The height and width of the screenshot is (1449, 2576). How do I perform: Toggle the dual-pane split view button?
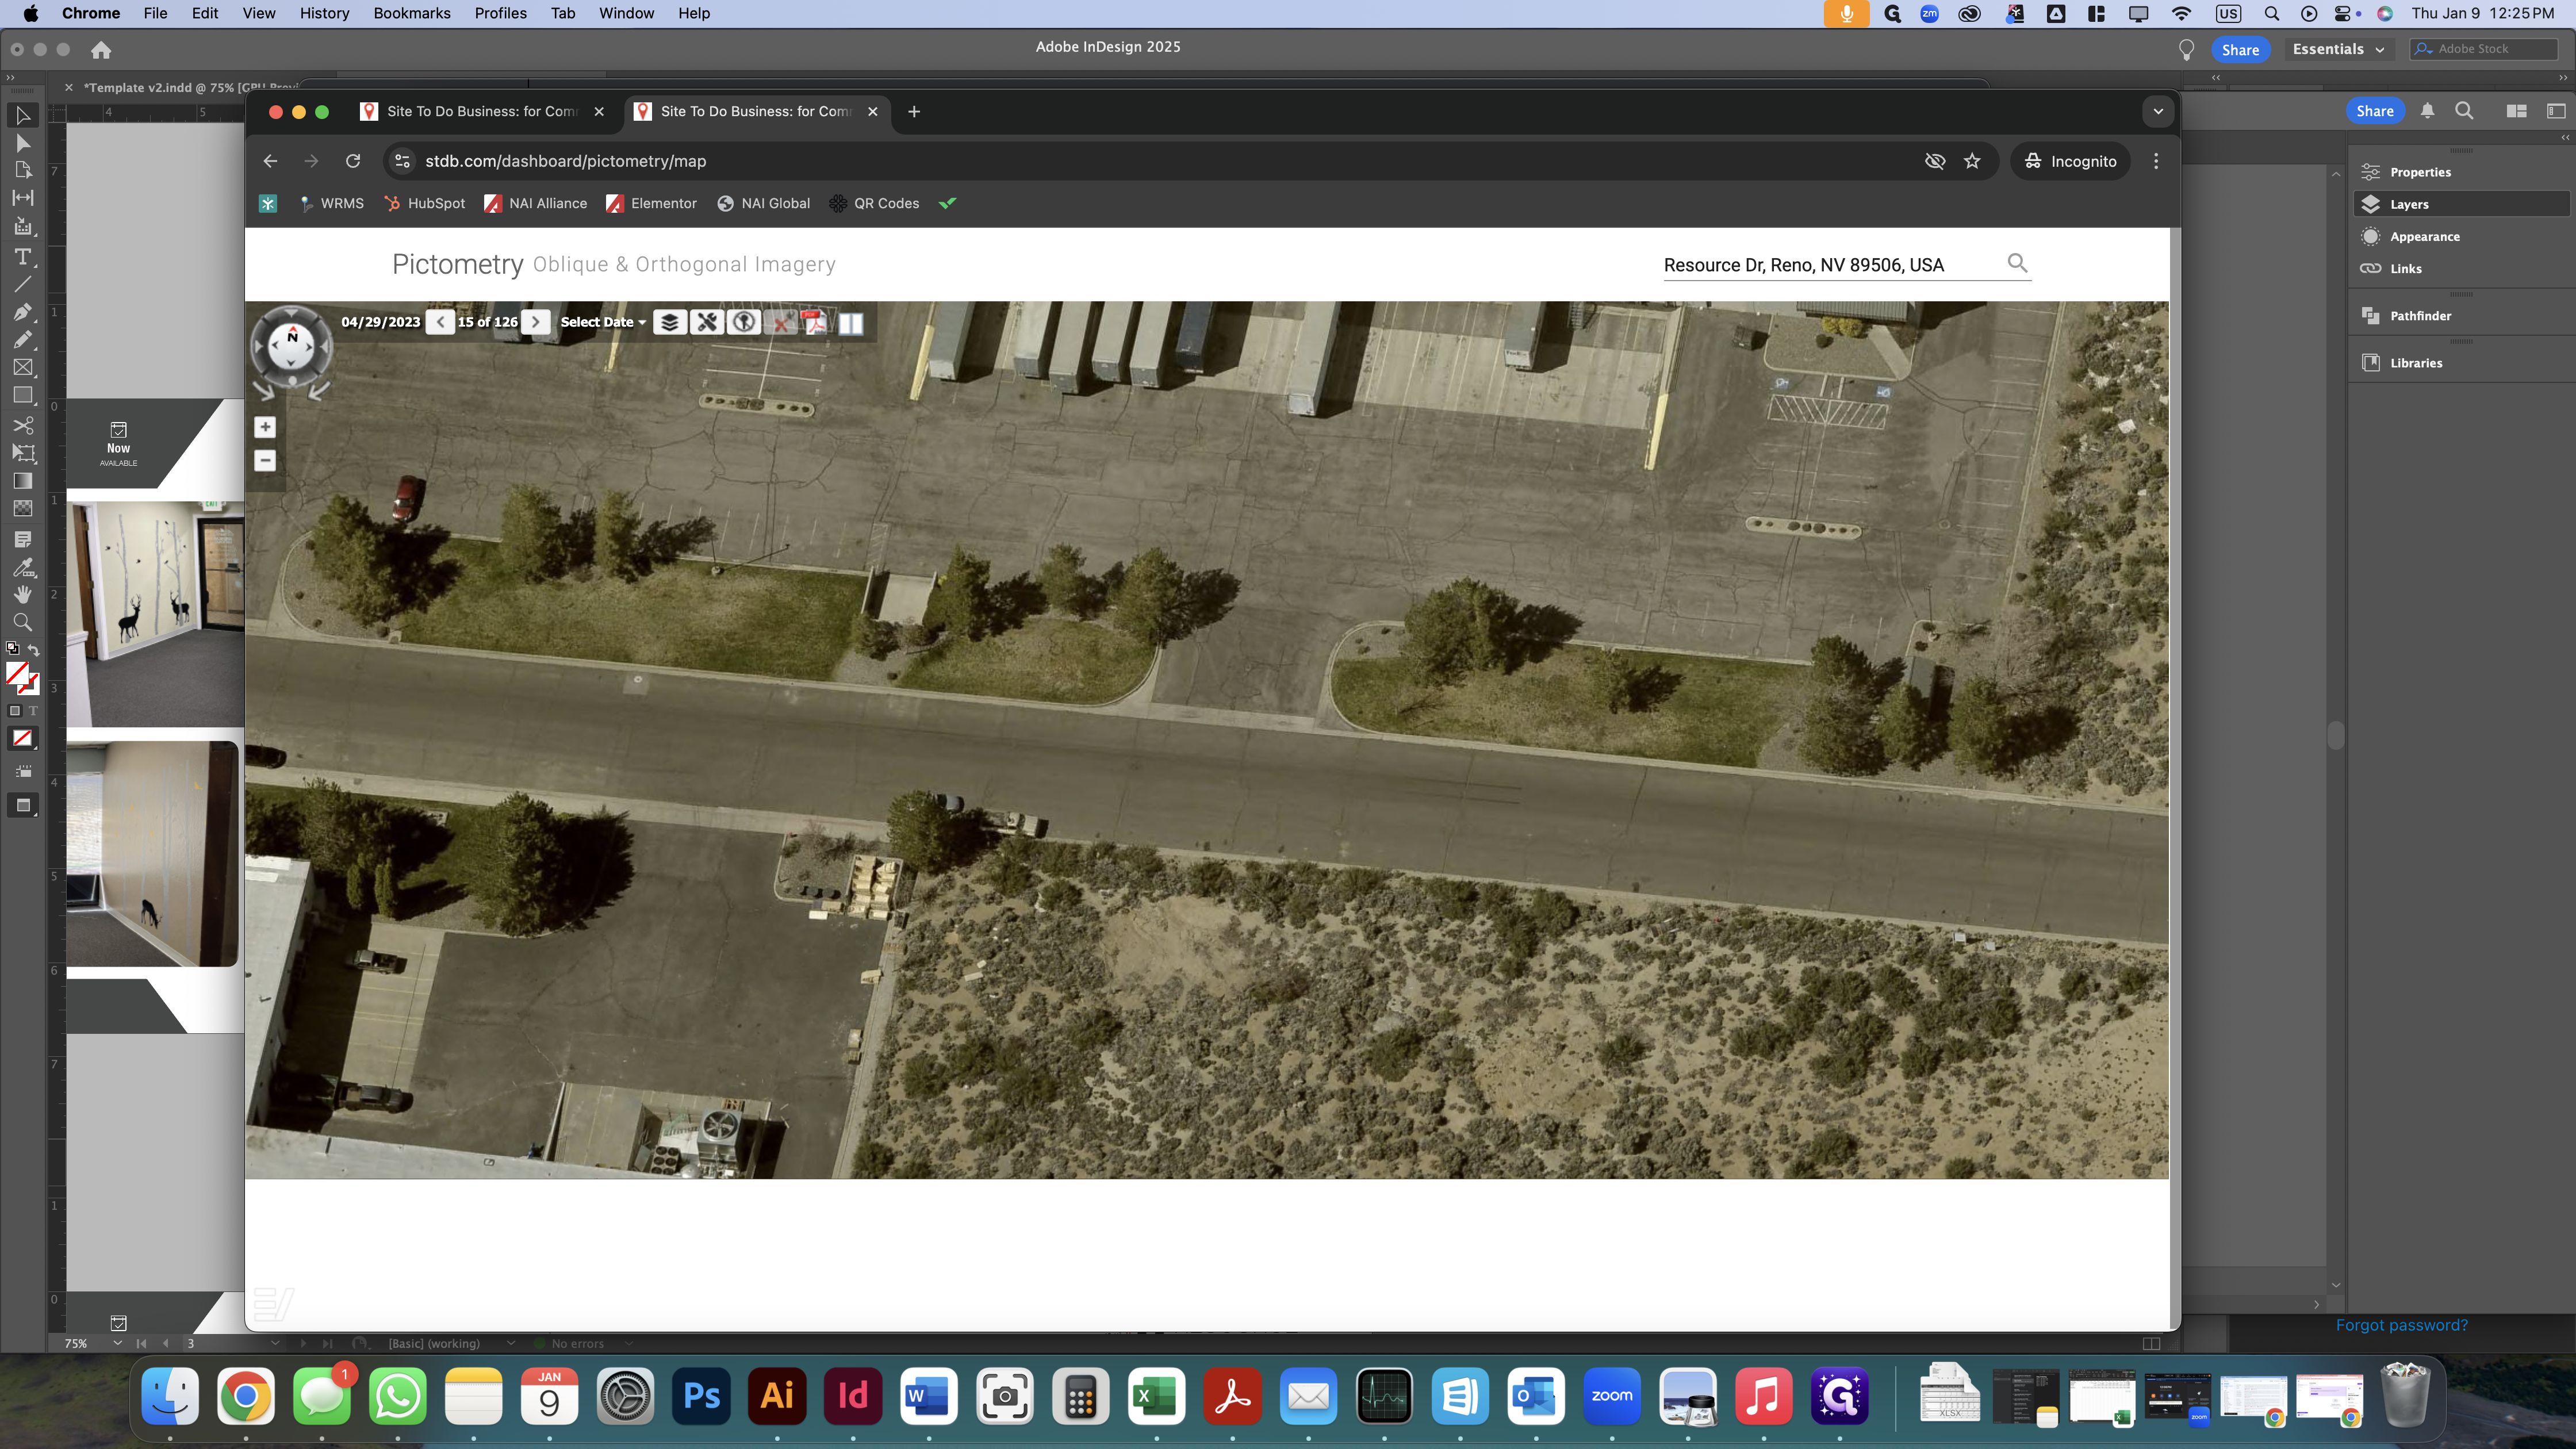[x=851, y=322]
